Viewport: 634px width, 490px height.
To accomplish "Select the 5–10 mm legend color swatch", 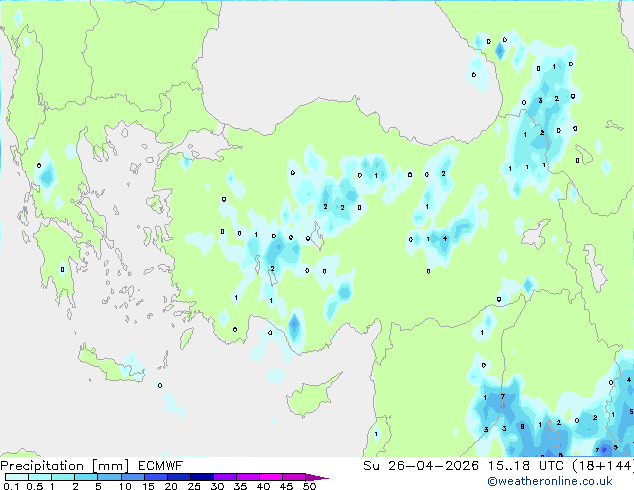I will (110, 477).
